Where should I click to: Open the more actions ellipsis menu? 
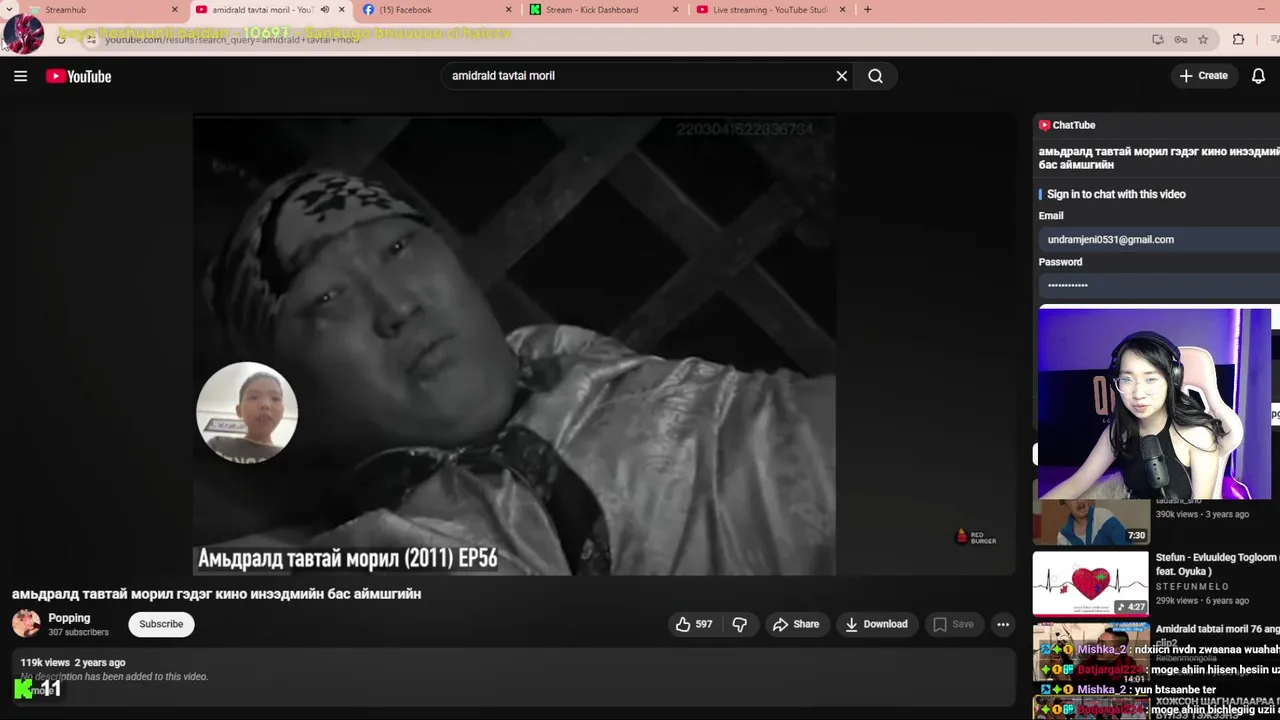1003,624
